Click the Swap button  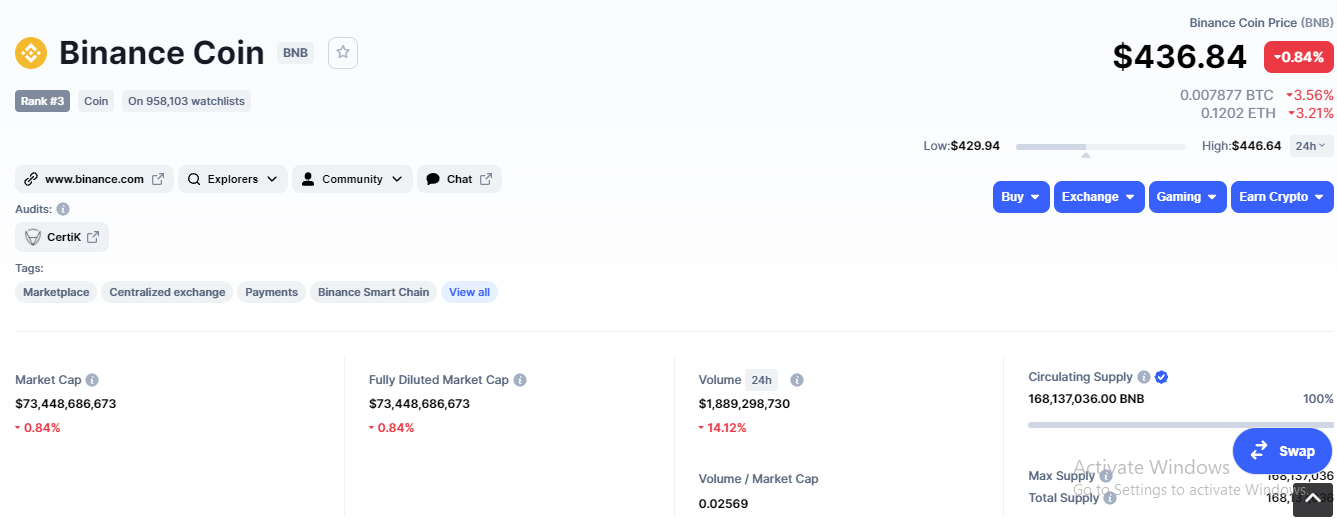point(1283,451)
